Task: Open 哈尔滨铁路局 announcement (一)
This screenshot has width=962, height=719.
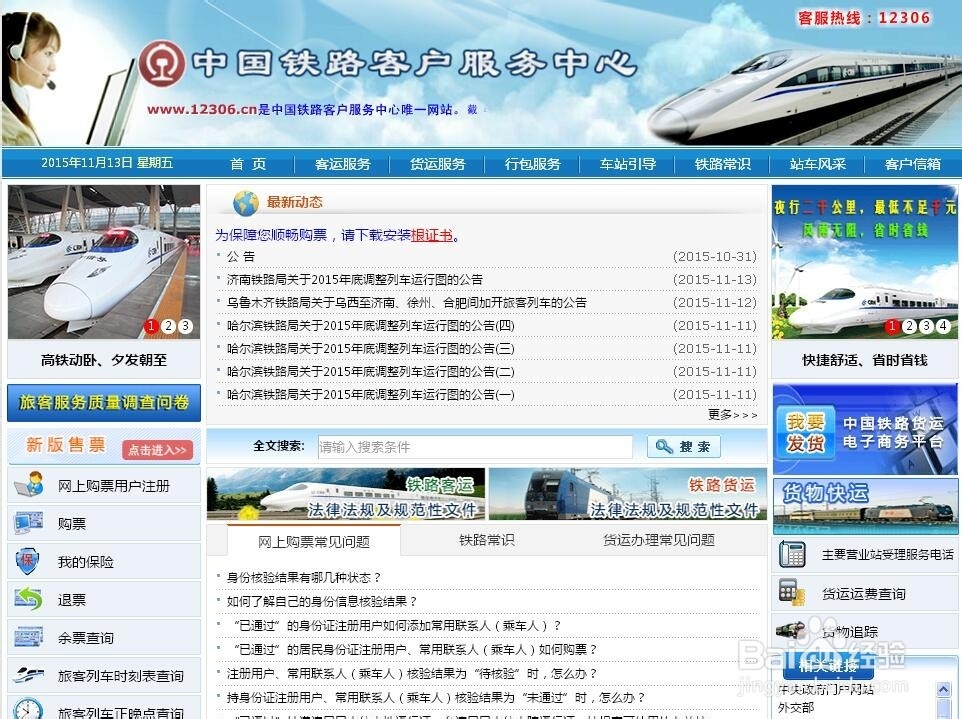Action: [x=371, y=394]
